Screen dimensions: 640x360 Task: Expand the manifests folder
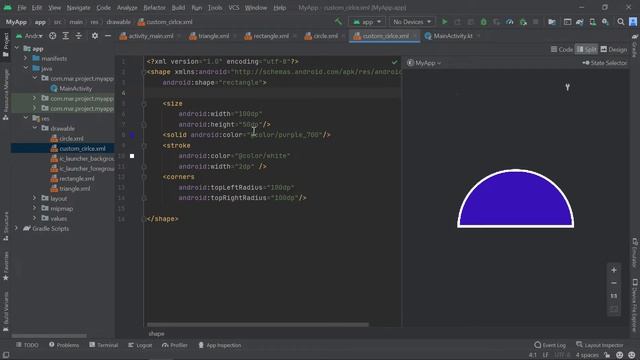26,58
